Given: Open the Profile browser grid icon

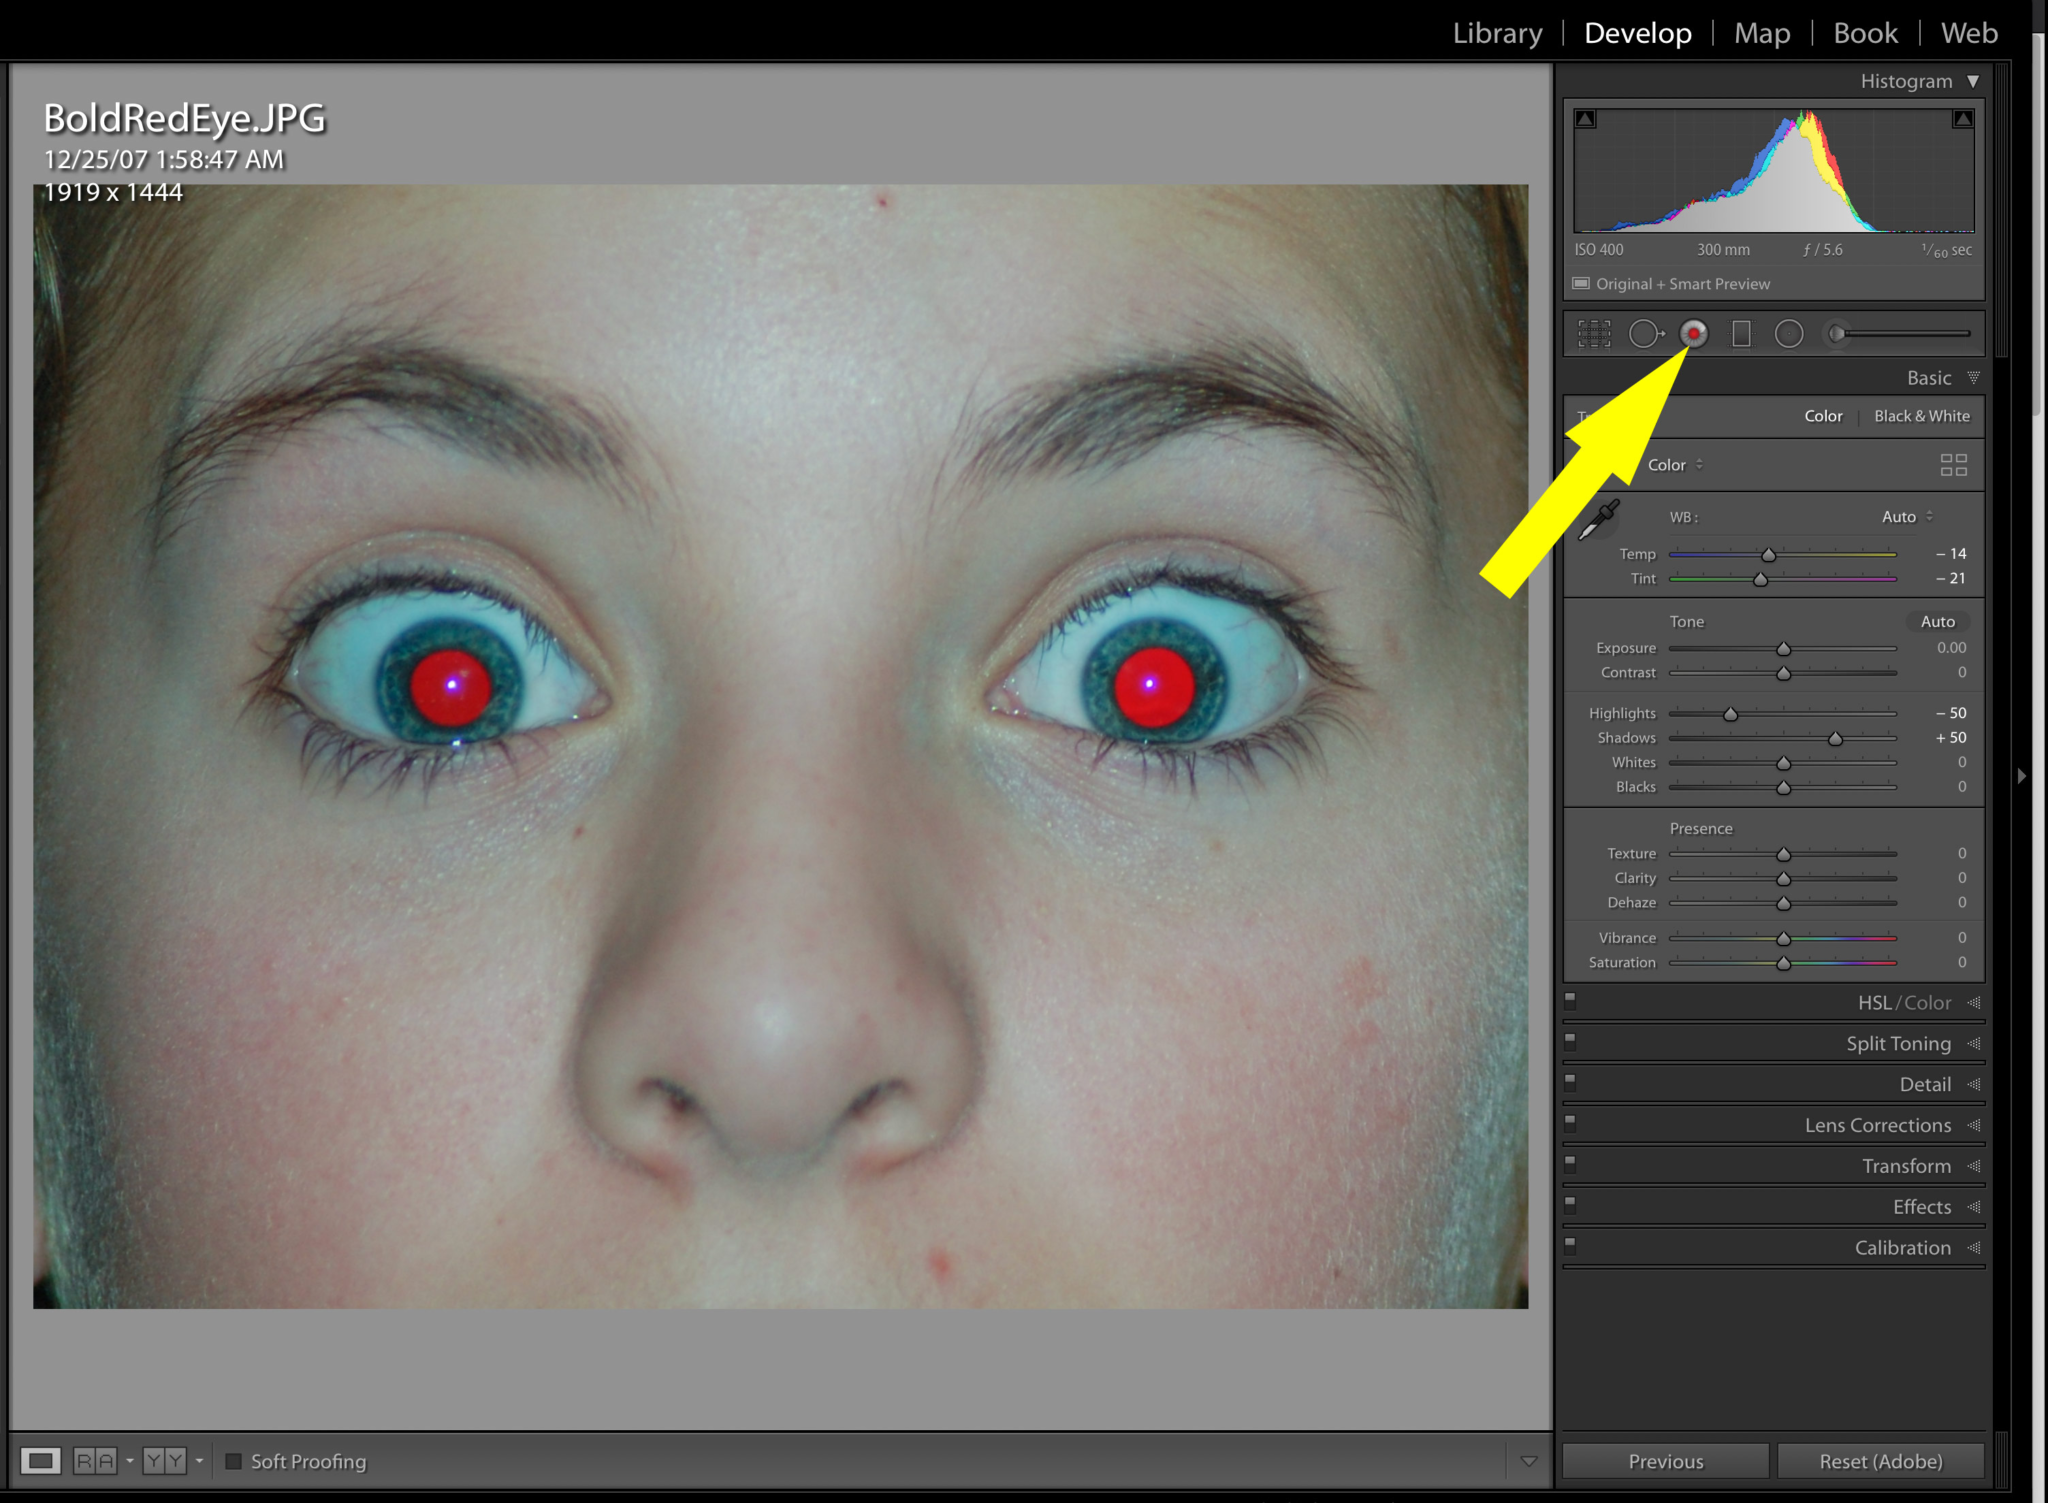Looking at the screenshot, I should tap(1952, 464).
